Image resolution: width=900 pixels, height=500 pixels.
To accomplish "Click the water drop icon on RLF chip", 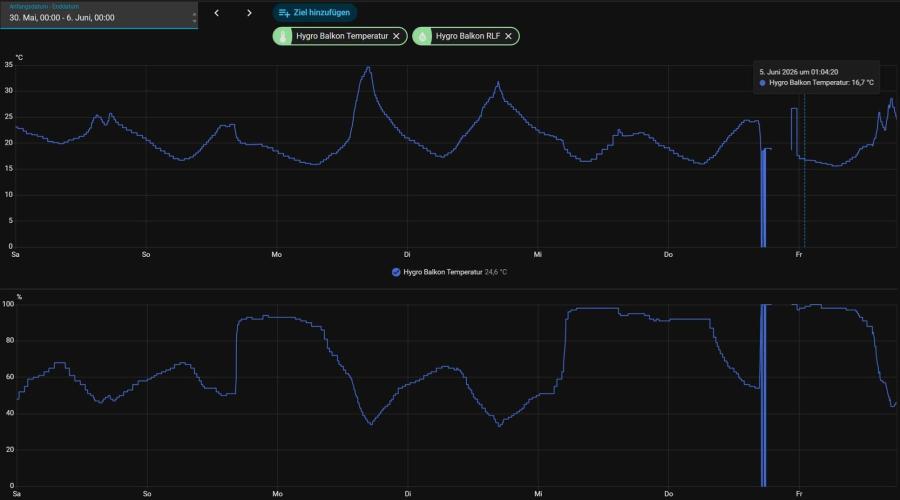I will pos(422,36).
